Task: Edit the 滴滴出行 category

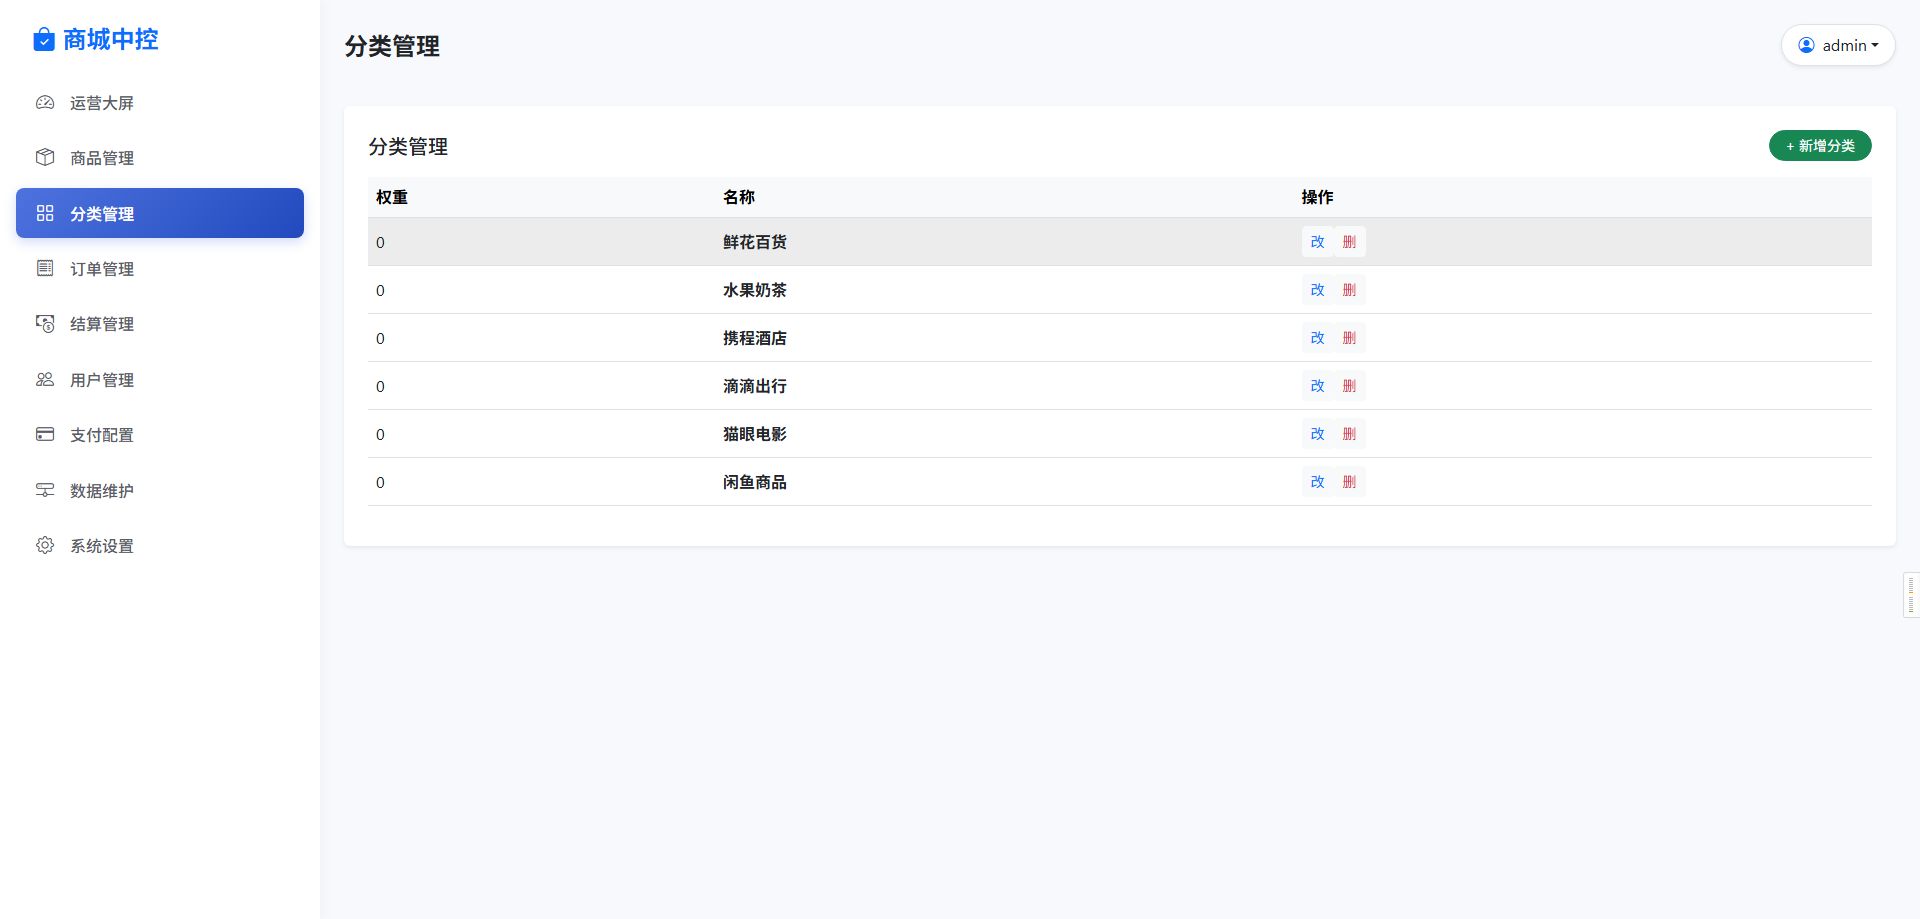Action: [x=1317, y=386]
